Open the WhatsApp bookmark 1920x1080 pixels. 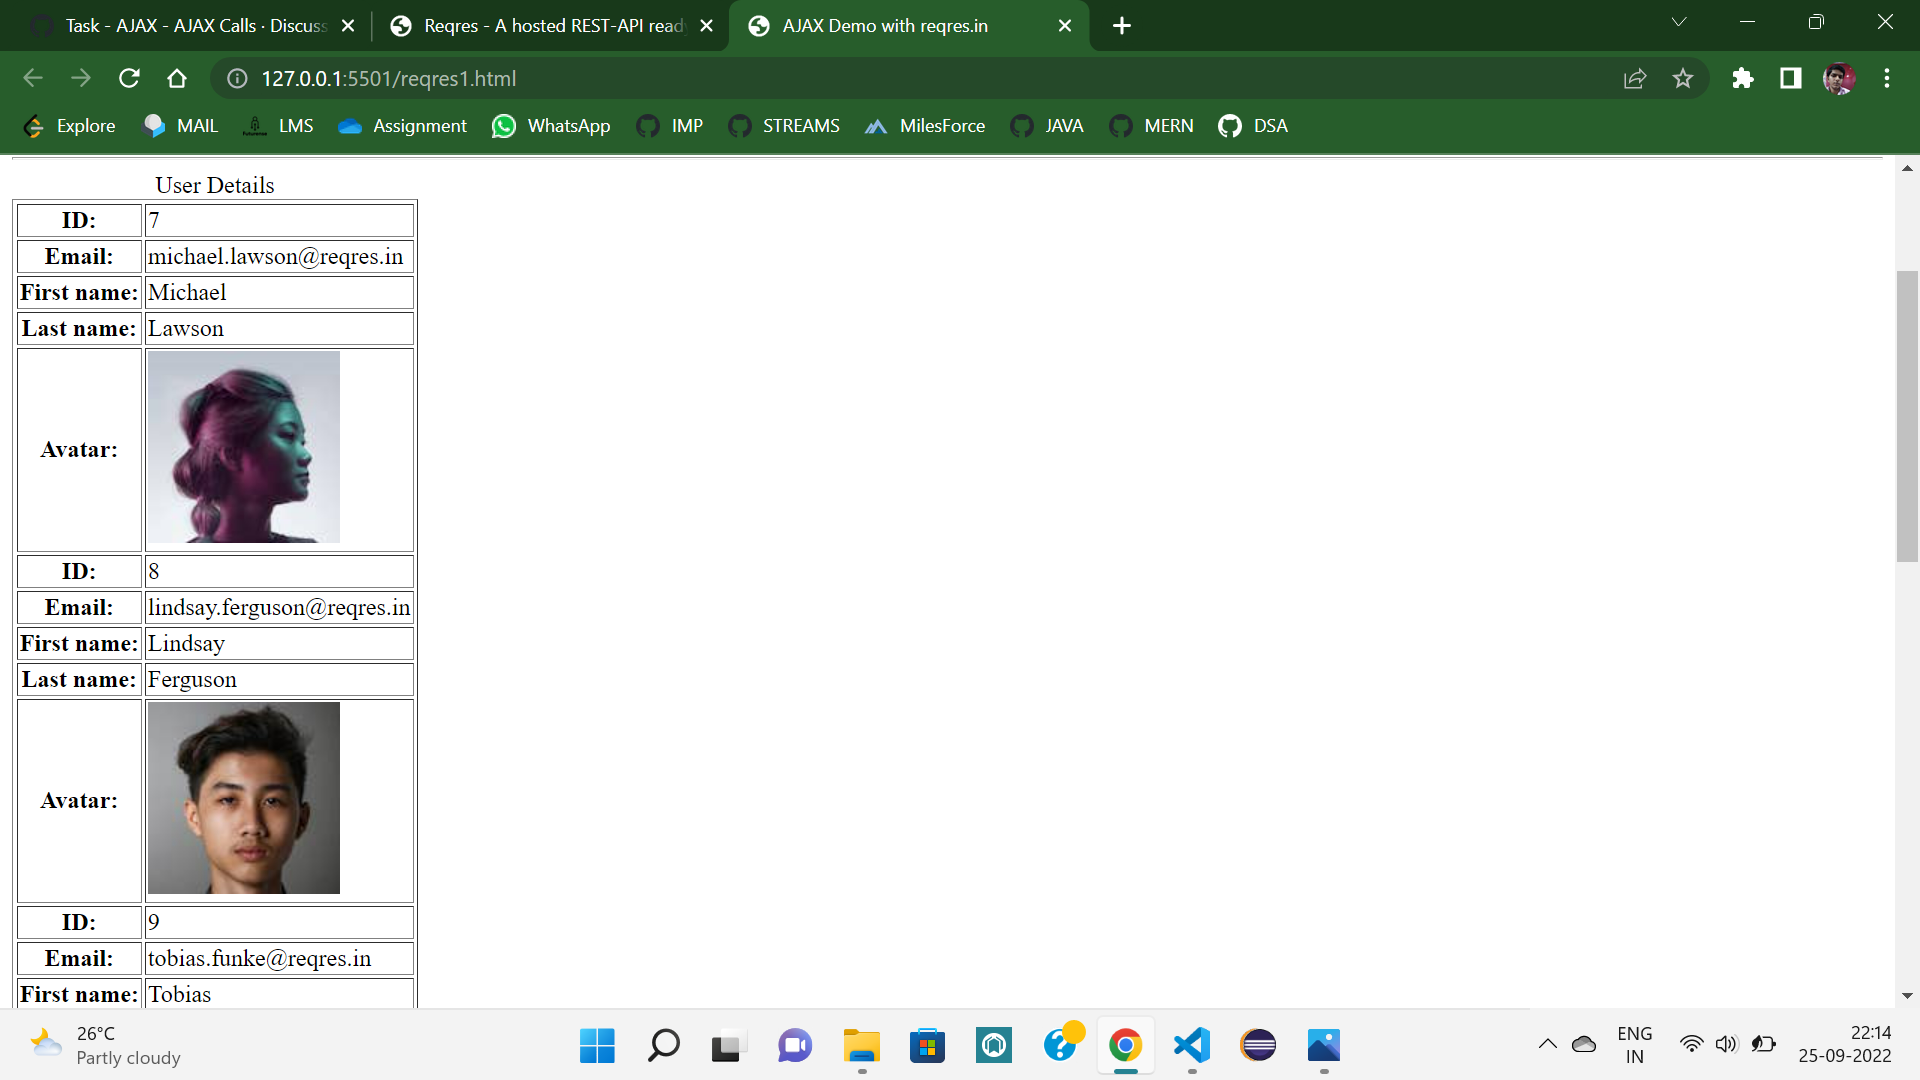tap(551, 126)
